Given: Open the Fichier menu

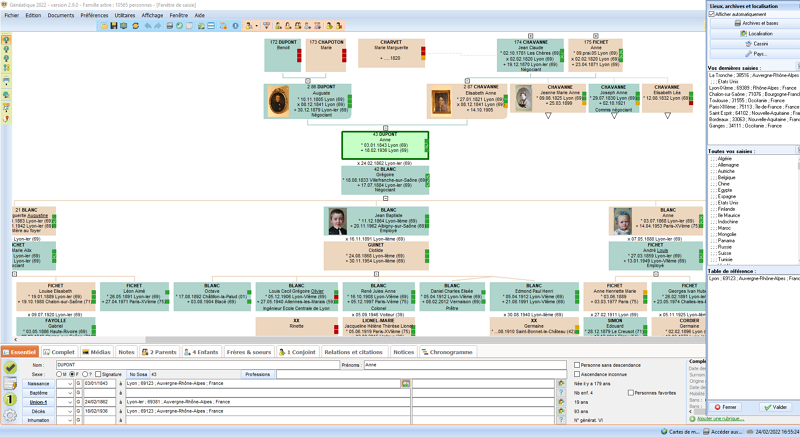Looking at the screenshot, I should 12,15.
